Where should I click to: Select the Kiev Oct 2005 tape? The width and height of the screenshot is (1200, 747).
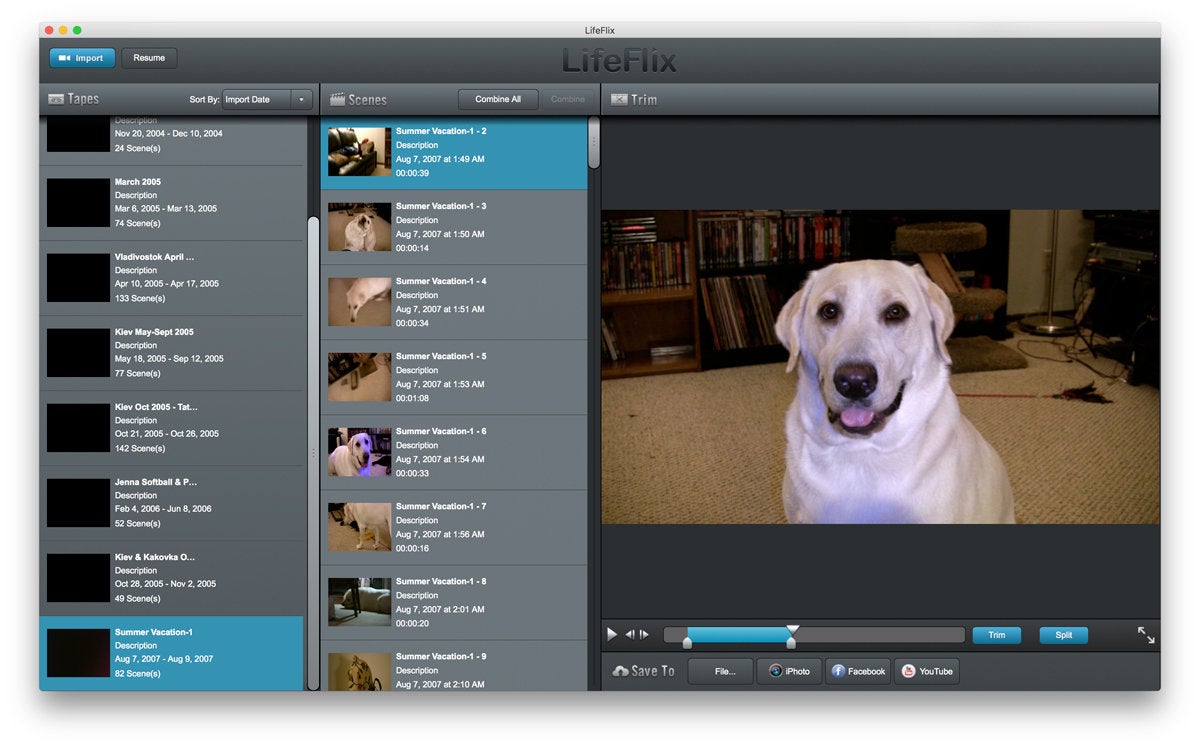pos(171,428)
